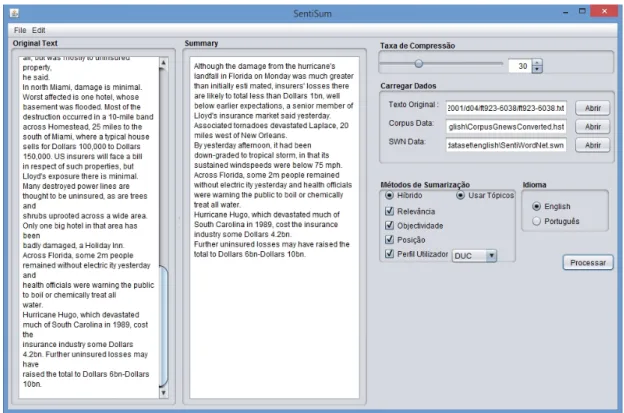Image resolution: width=624 pixels, height=413 pixels.
Task: Select the Usar Tópicos radio button
Action: [x=460, y=195]
